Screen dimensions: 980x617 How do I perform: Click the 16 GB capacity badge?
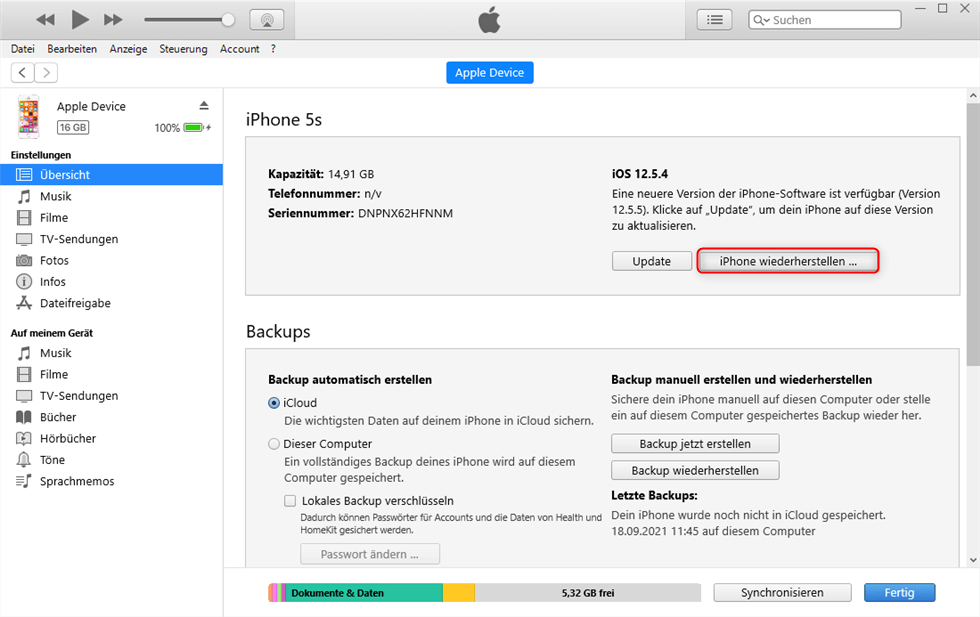coord(73,128)
